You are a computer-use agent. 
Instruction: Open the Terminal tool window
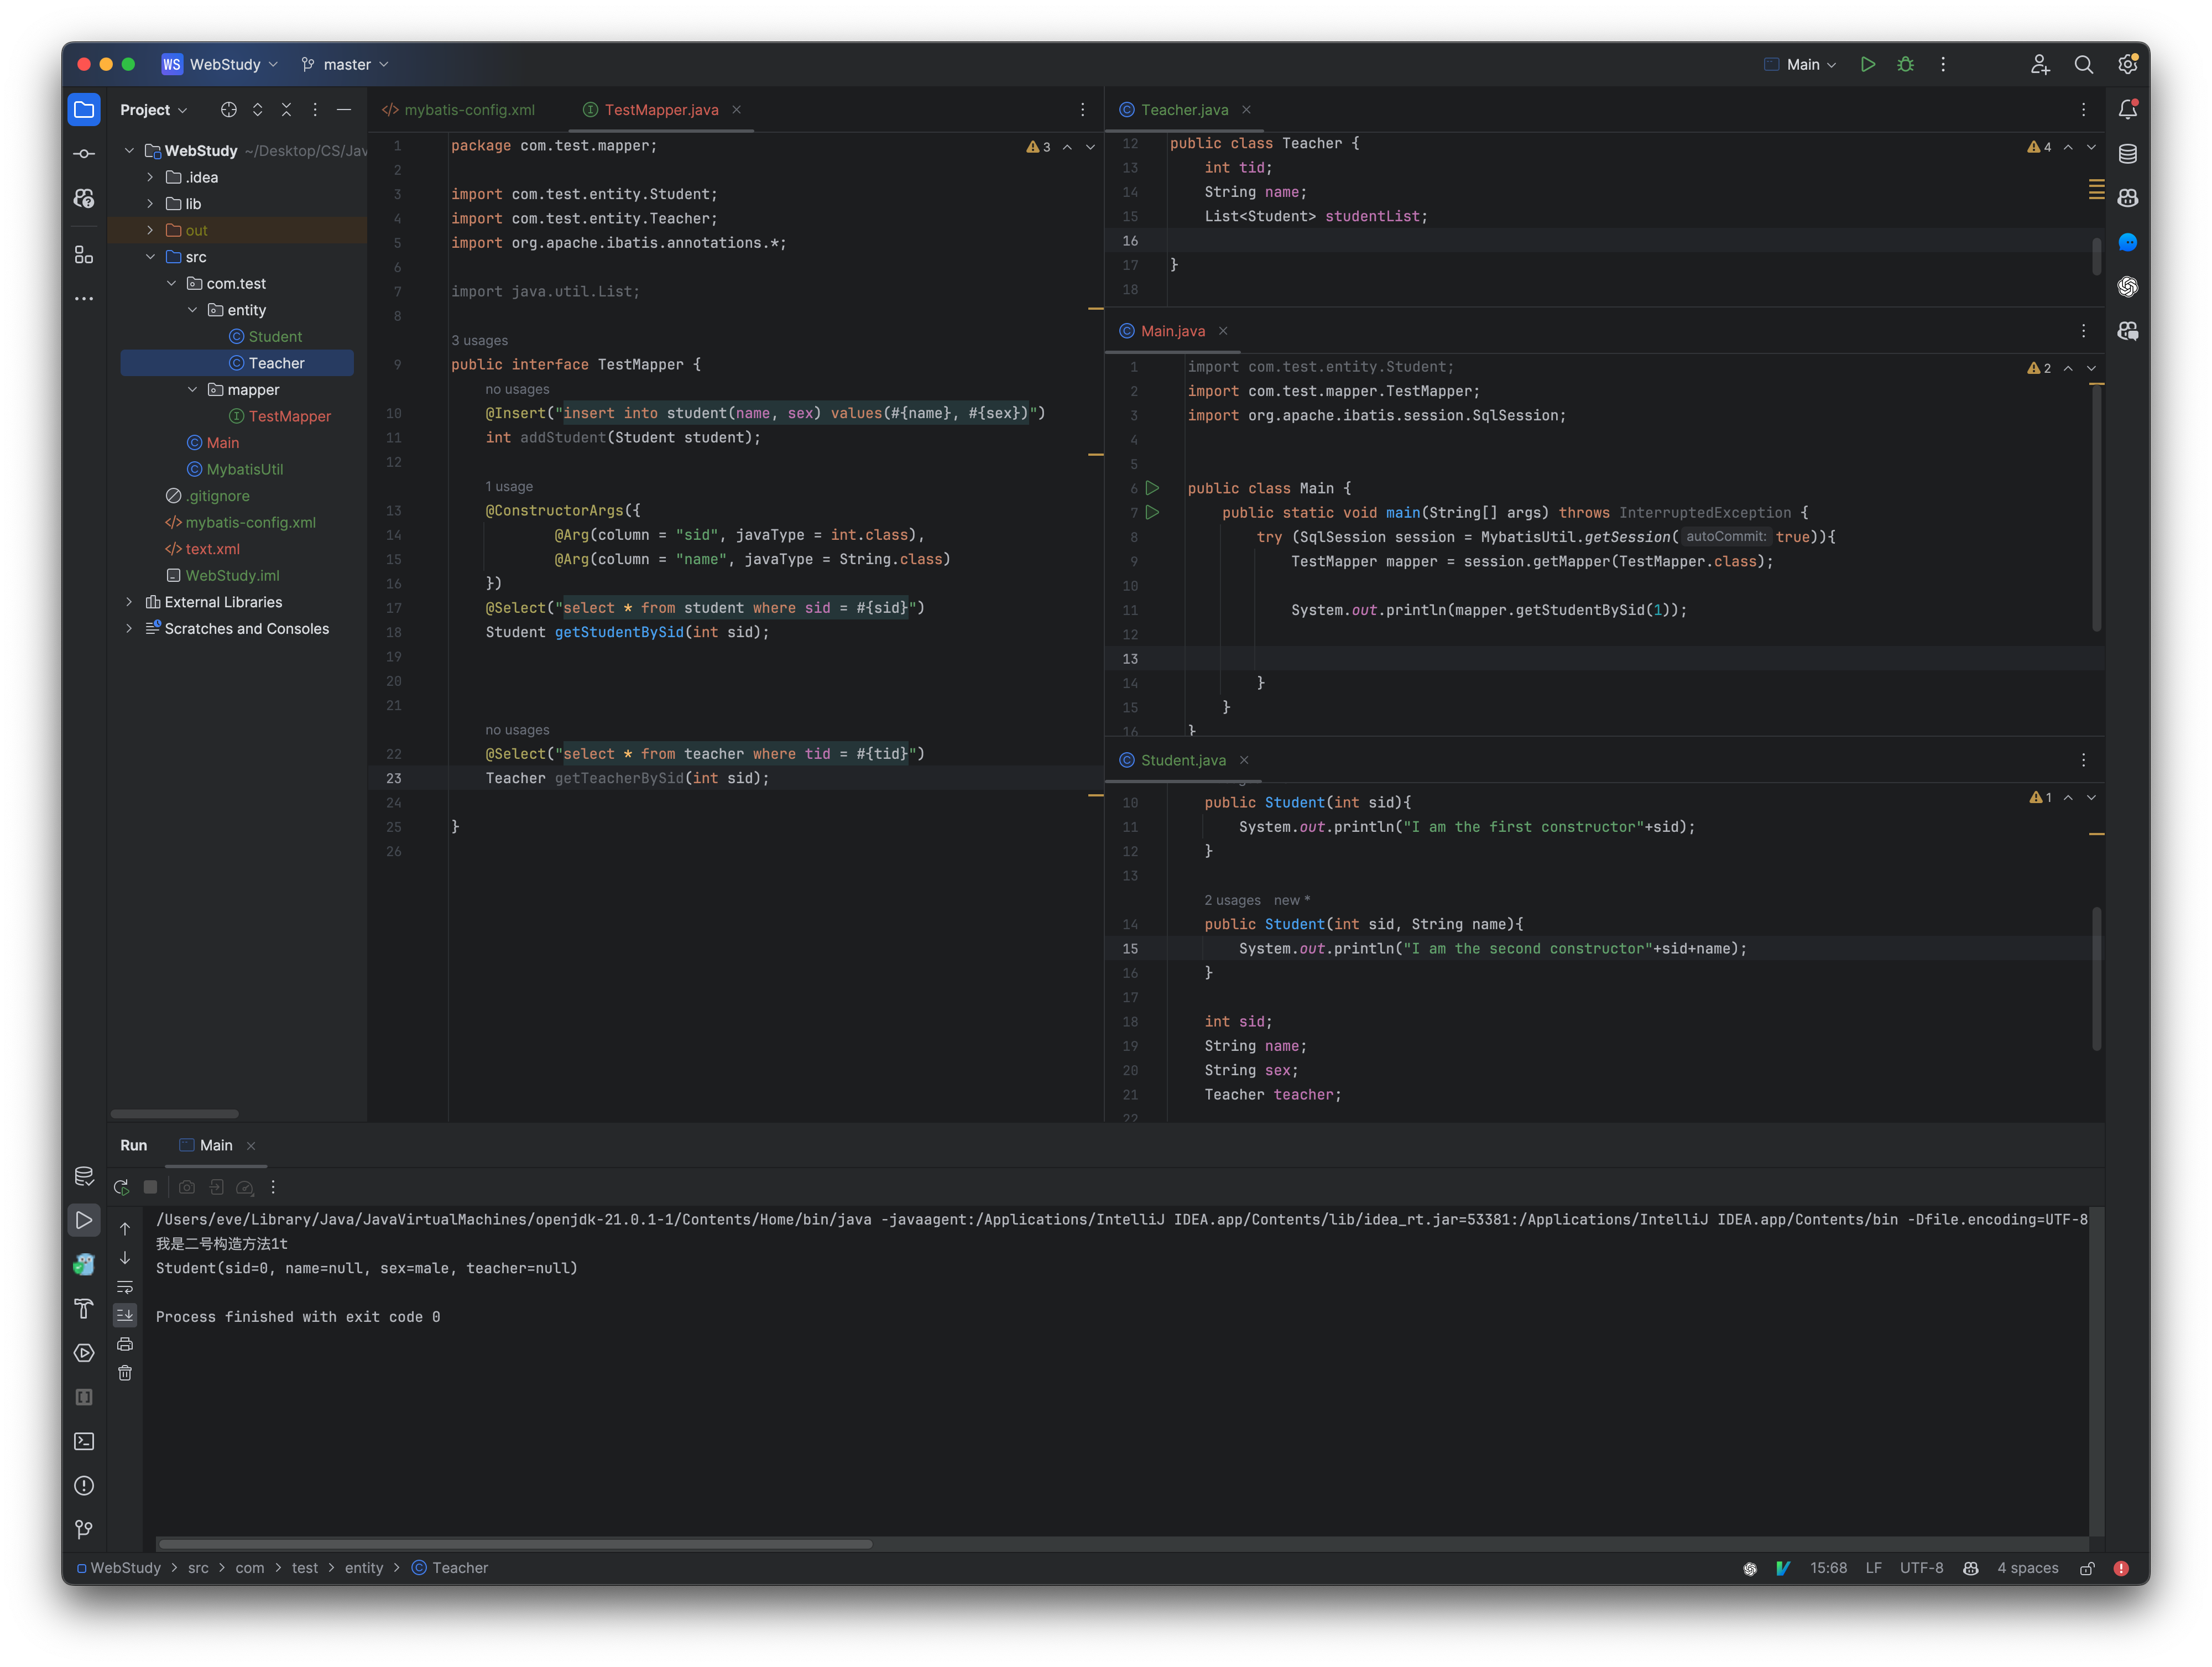pos(84,1441)
